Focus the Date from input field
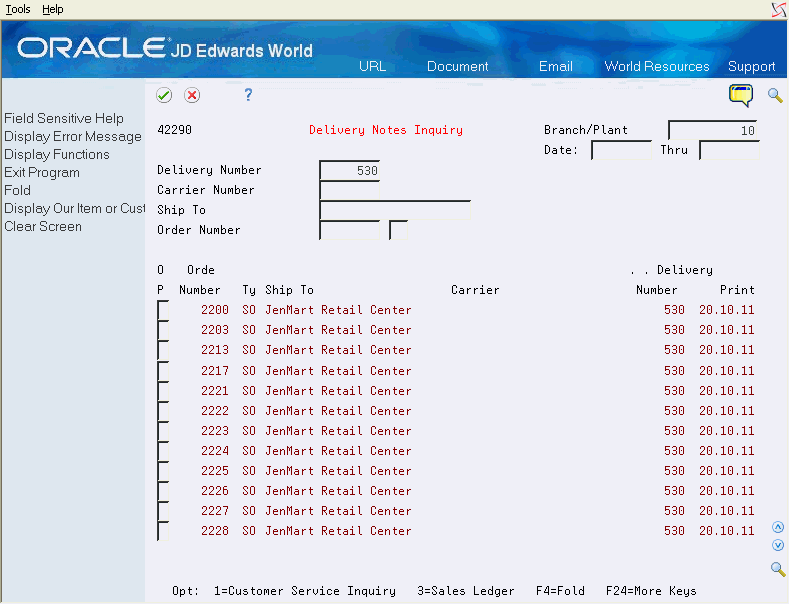Screen dimensions: 789x604 point(621,150)
